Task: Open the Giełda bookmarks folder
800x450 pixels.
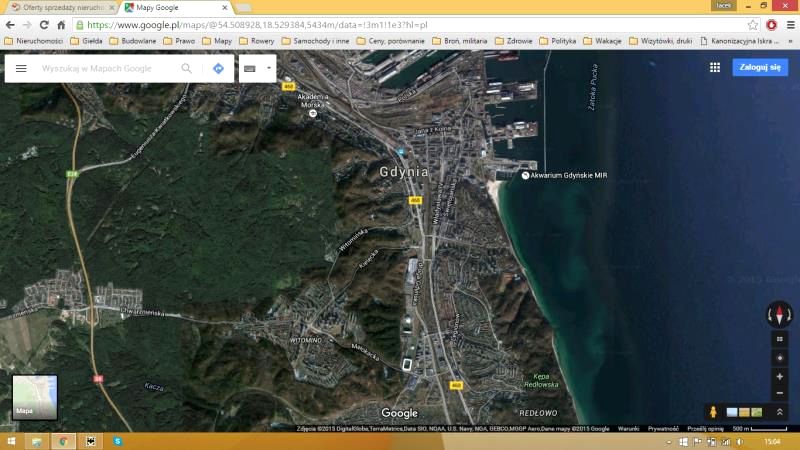Action: (x=86, y=41)
